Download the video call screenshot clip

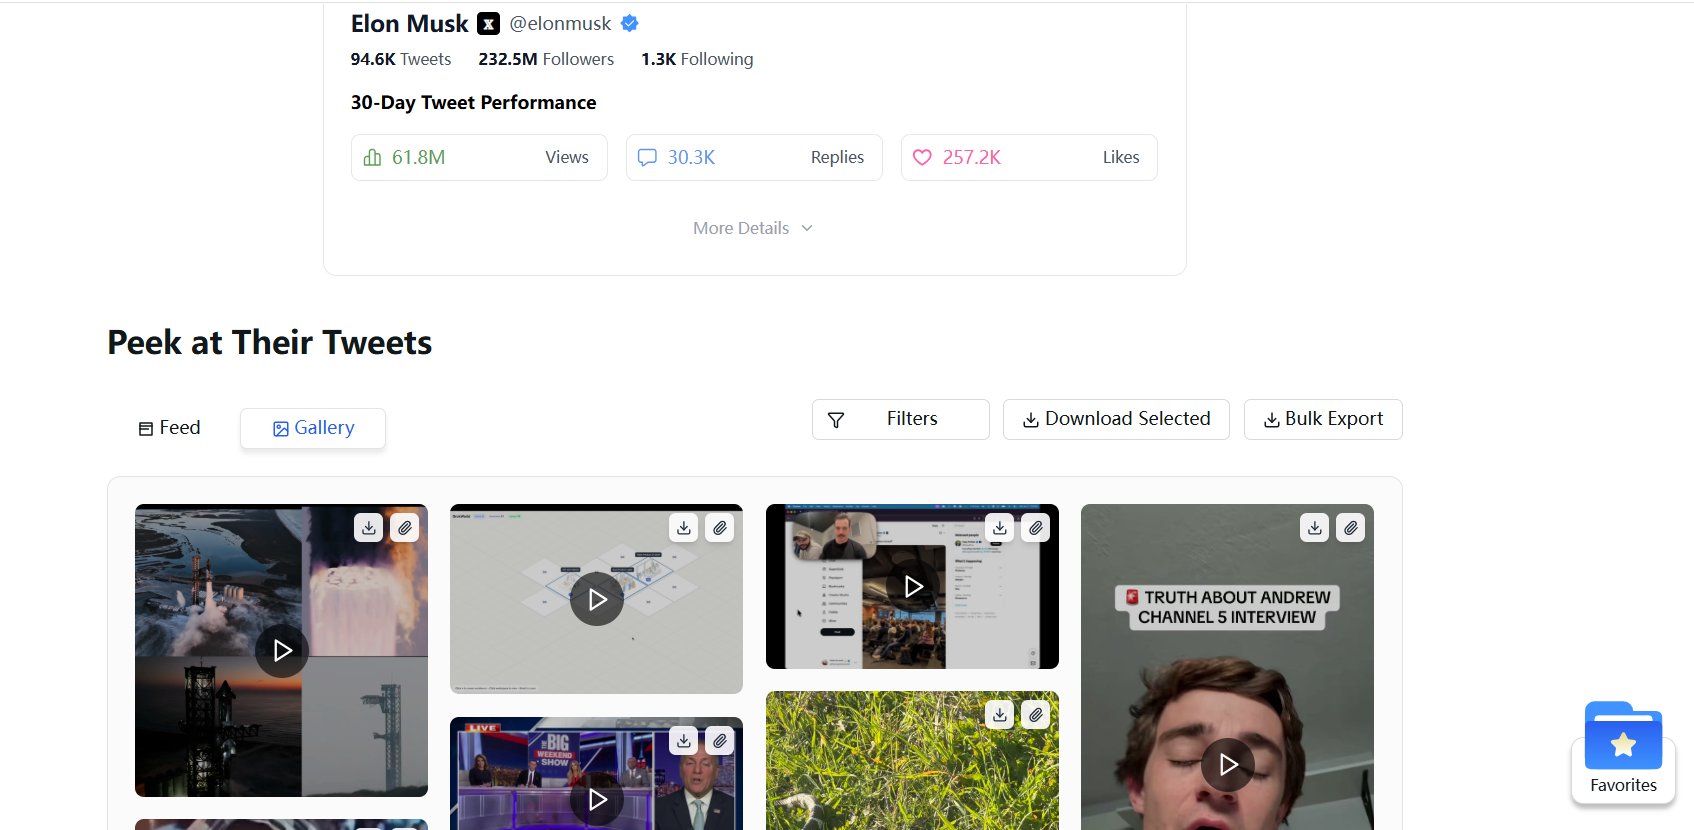point(1000,528)
